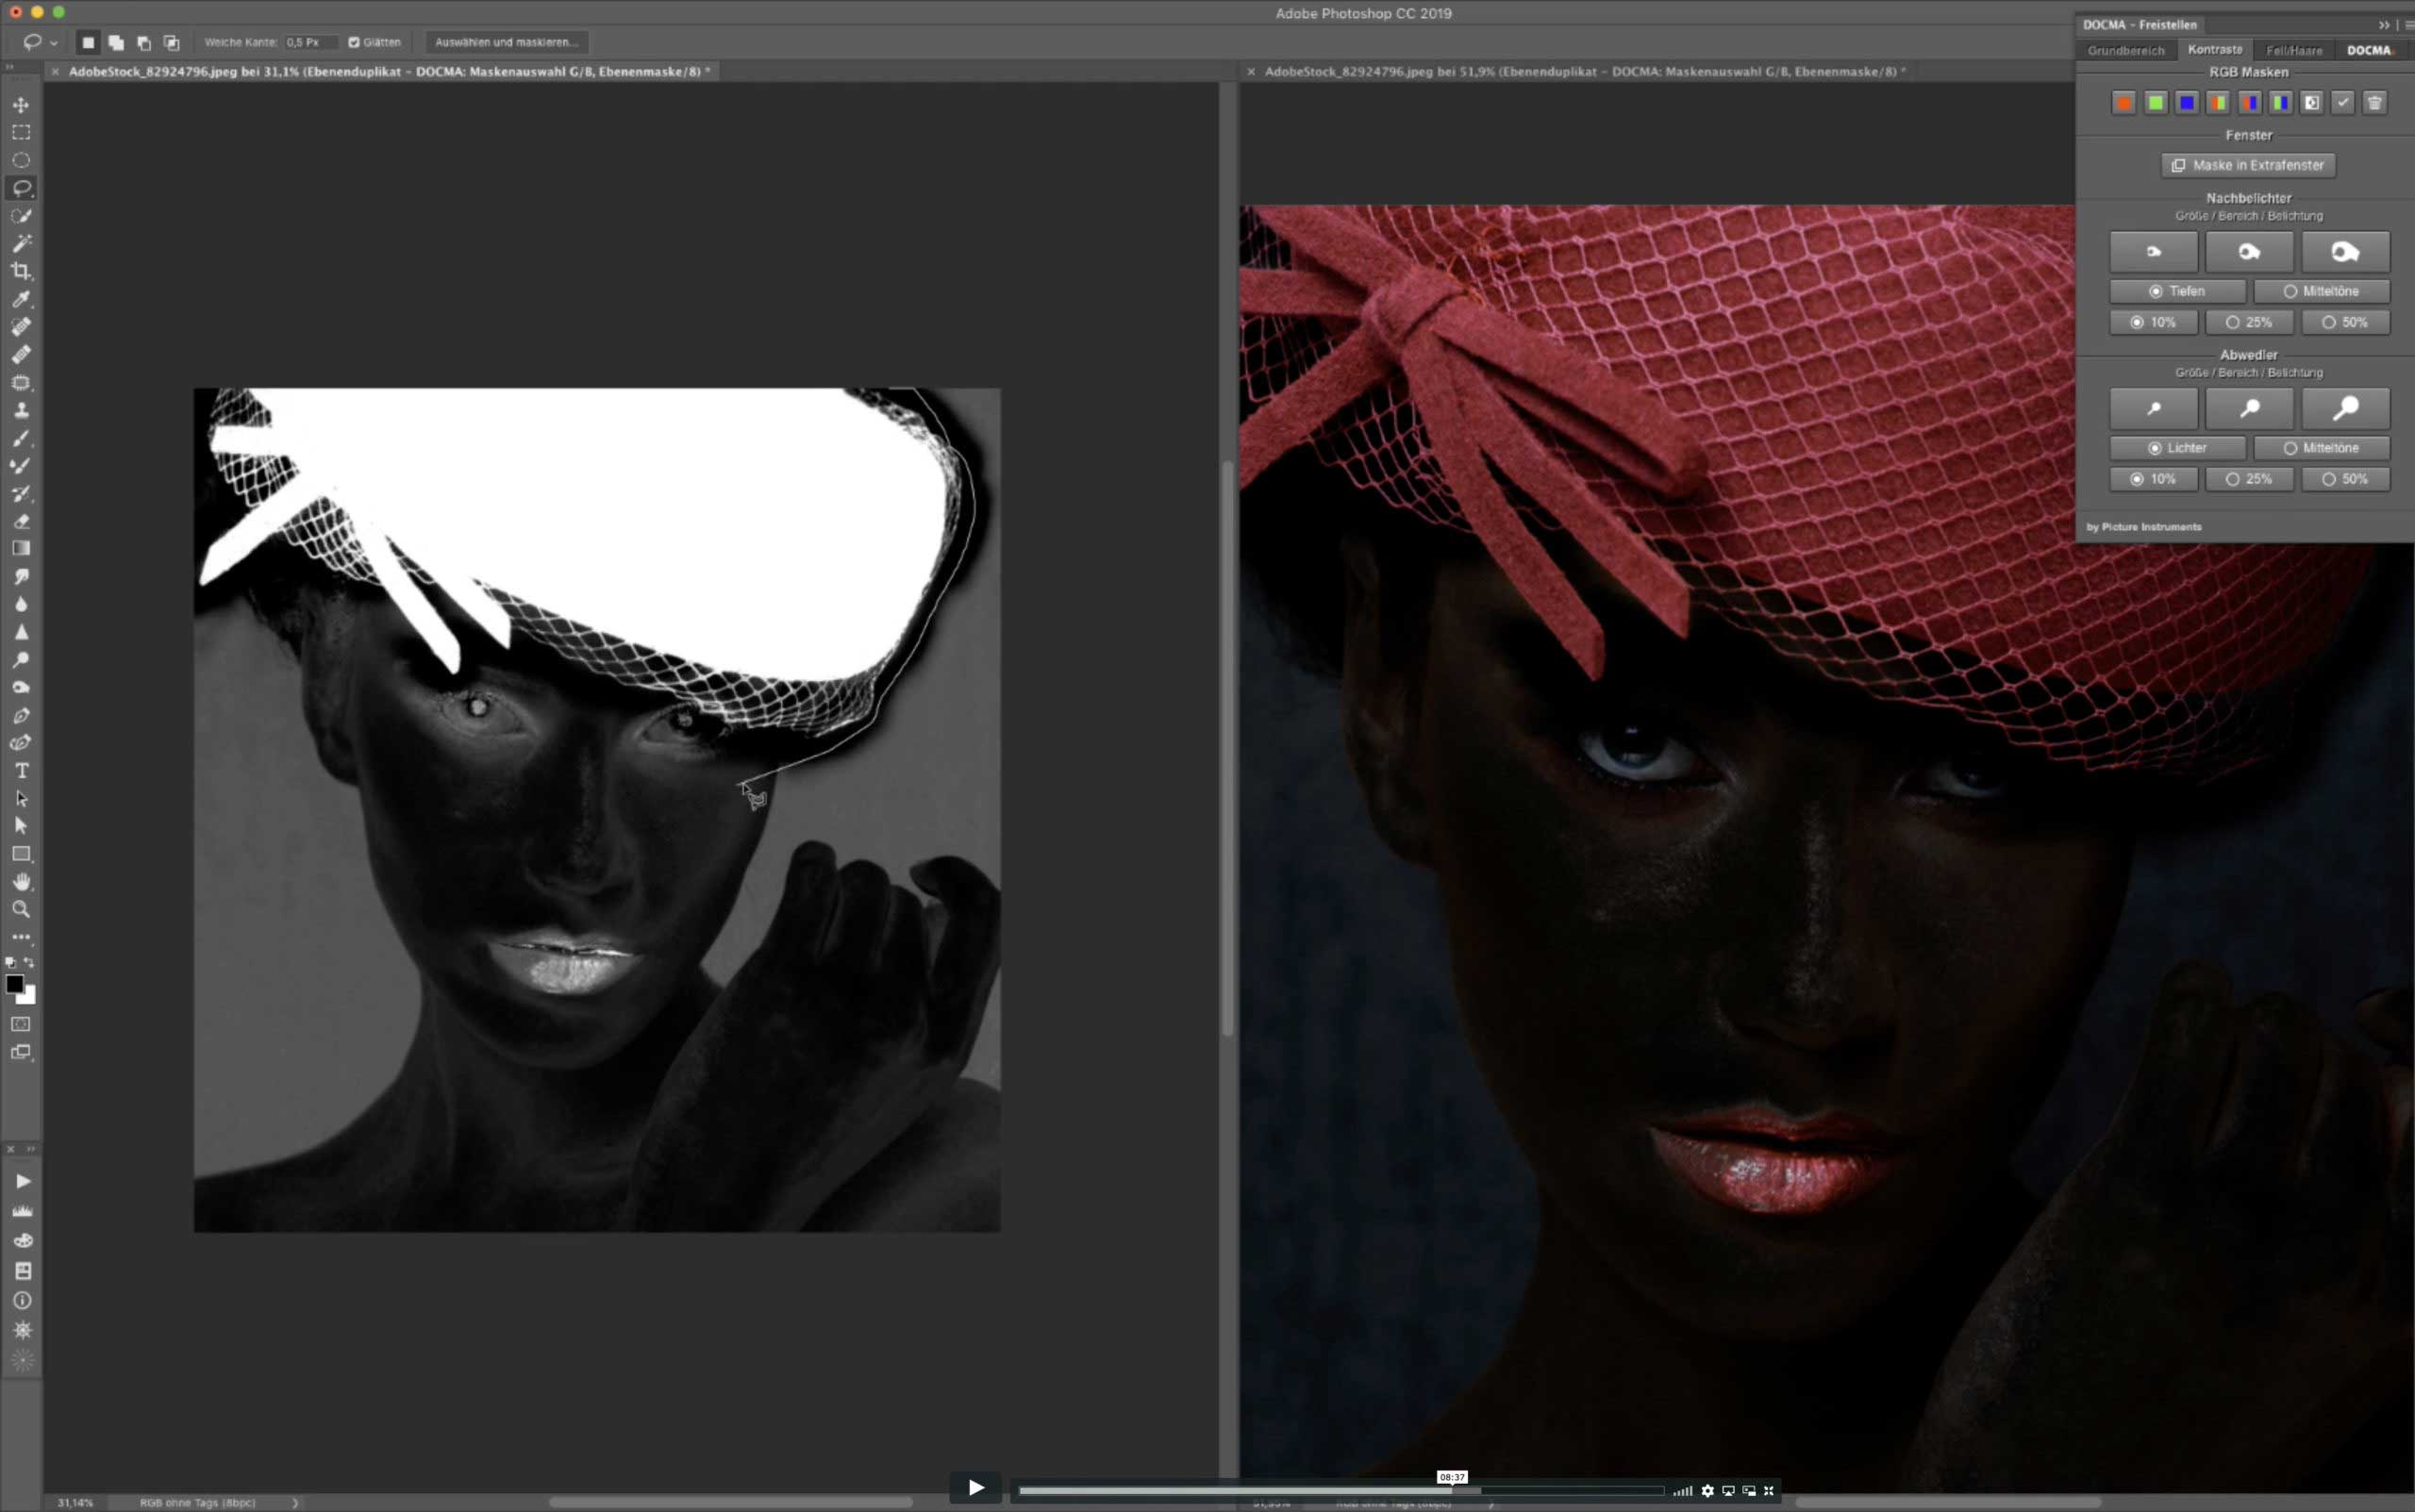Click the Zoom tool magnifier

pyautogui.click(x=21, y=910)
